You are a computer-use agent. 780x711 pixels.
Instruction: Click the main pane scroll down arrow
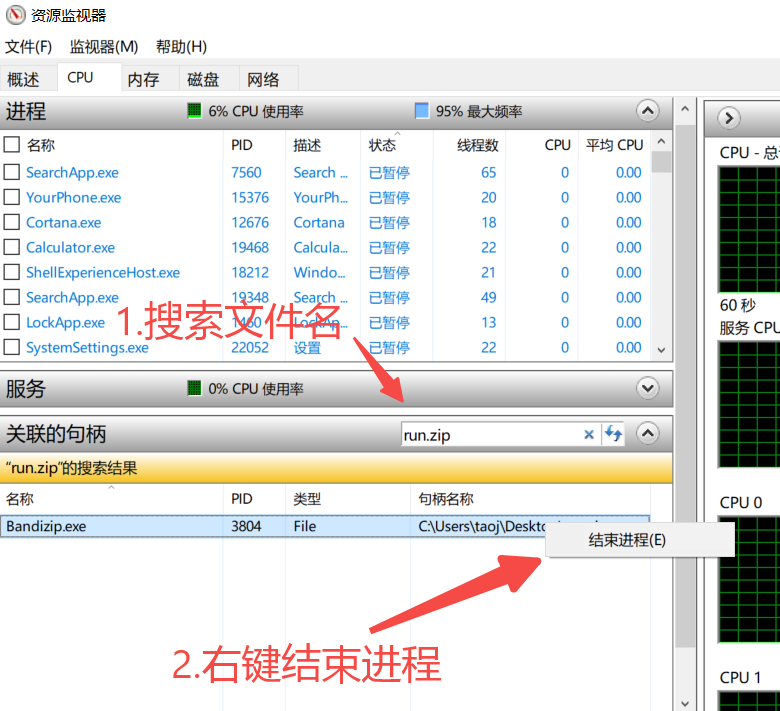click(685, 703)
